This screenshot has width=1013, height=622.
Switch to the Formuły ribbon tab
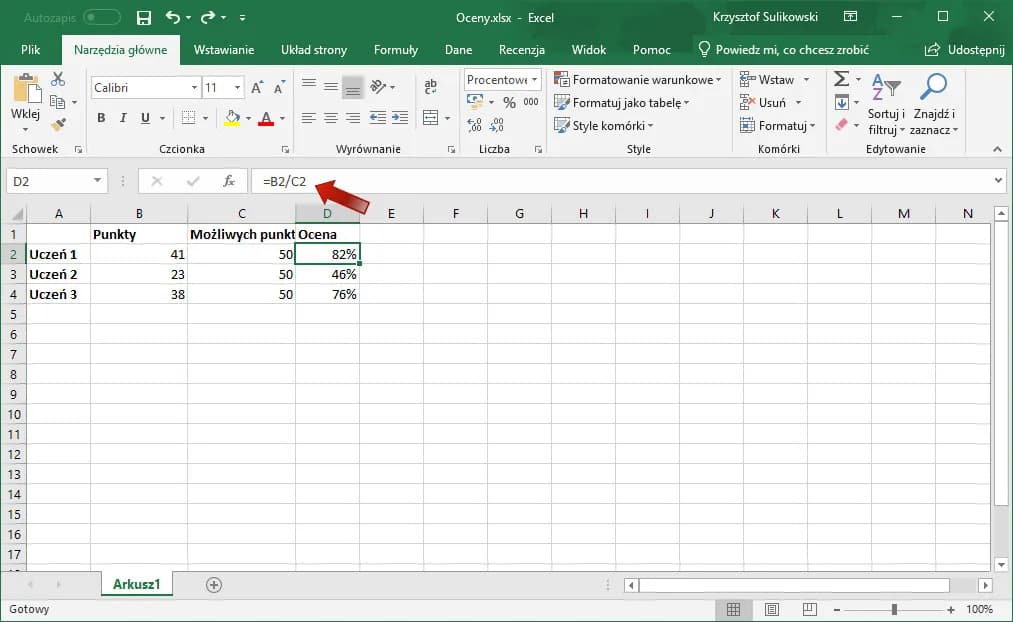pyautogui.click(x=395, y=50)
